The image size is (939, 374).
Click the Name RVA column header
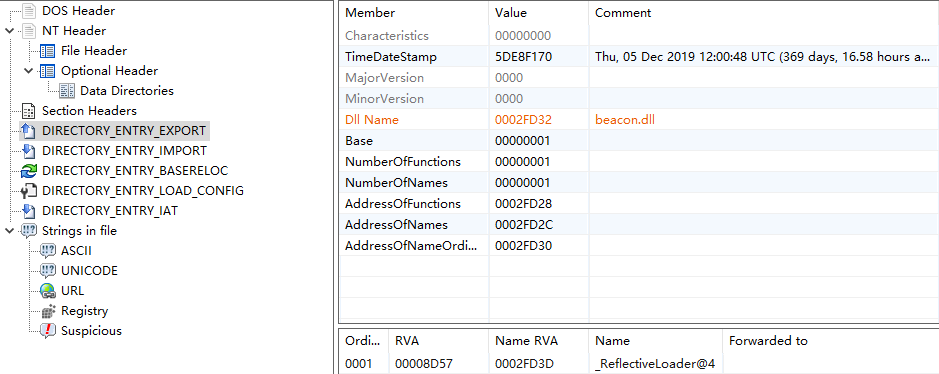[539, 341]
